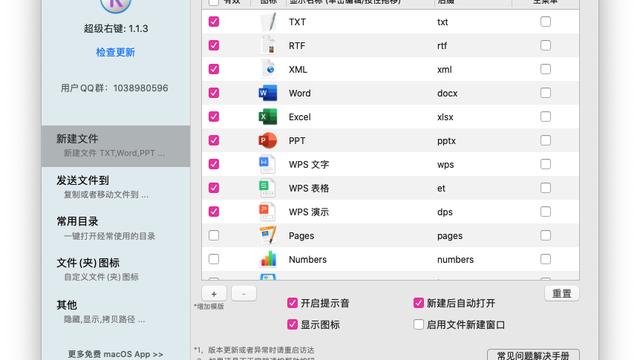Uncheck WPS 表格 enabled checkbox
This screenshot has height=360, width=640.
pos(214,187)
